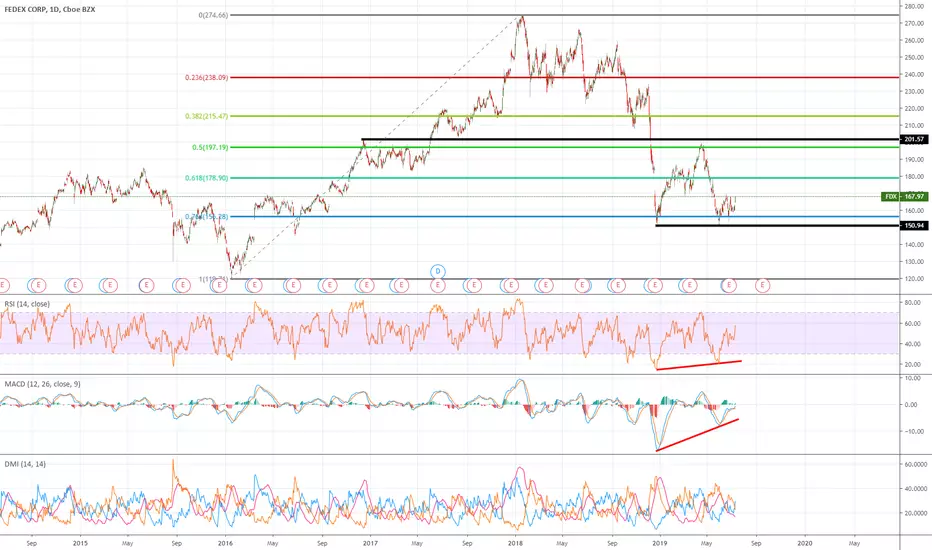This screenshot has height=550, width=932.
Task: Select the 0(274.66) Fibonacci level label
Action: 213,15
